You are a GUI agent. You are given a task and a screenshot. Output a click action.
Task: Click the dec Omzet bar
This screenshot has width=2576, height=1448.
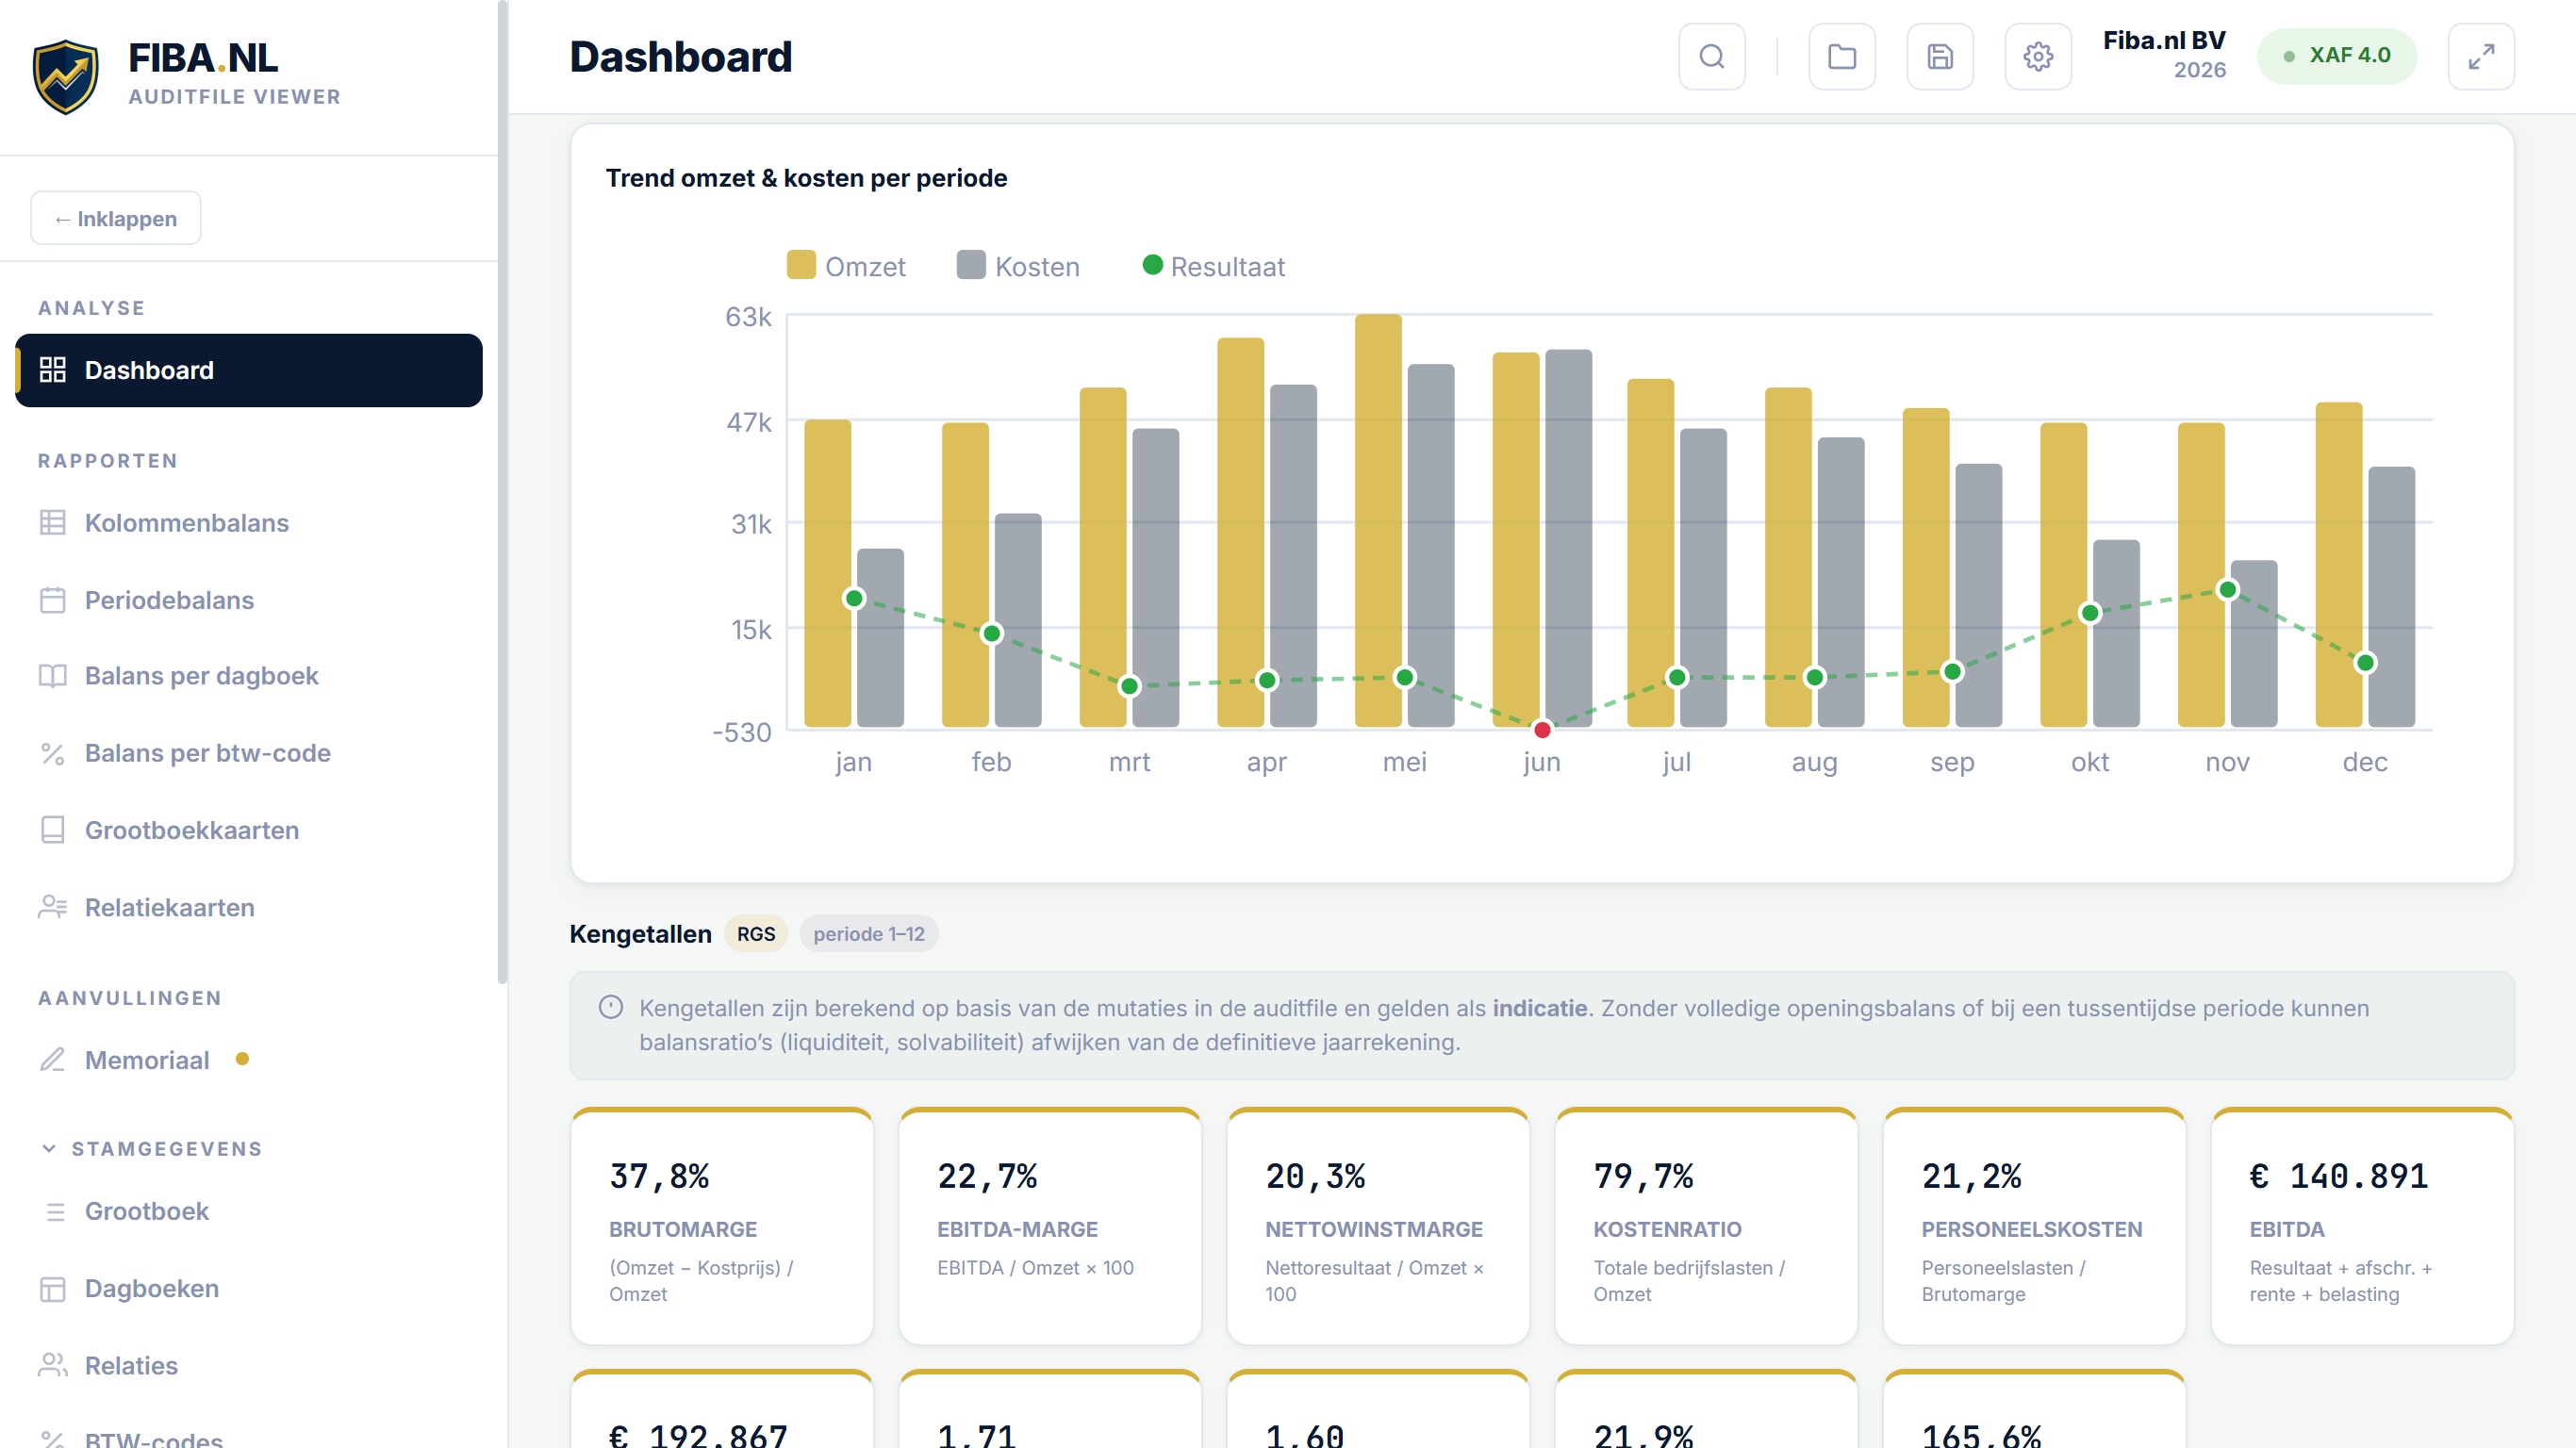coord(2339,564)
